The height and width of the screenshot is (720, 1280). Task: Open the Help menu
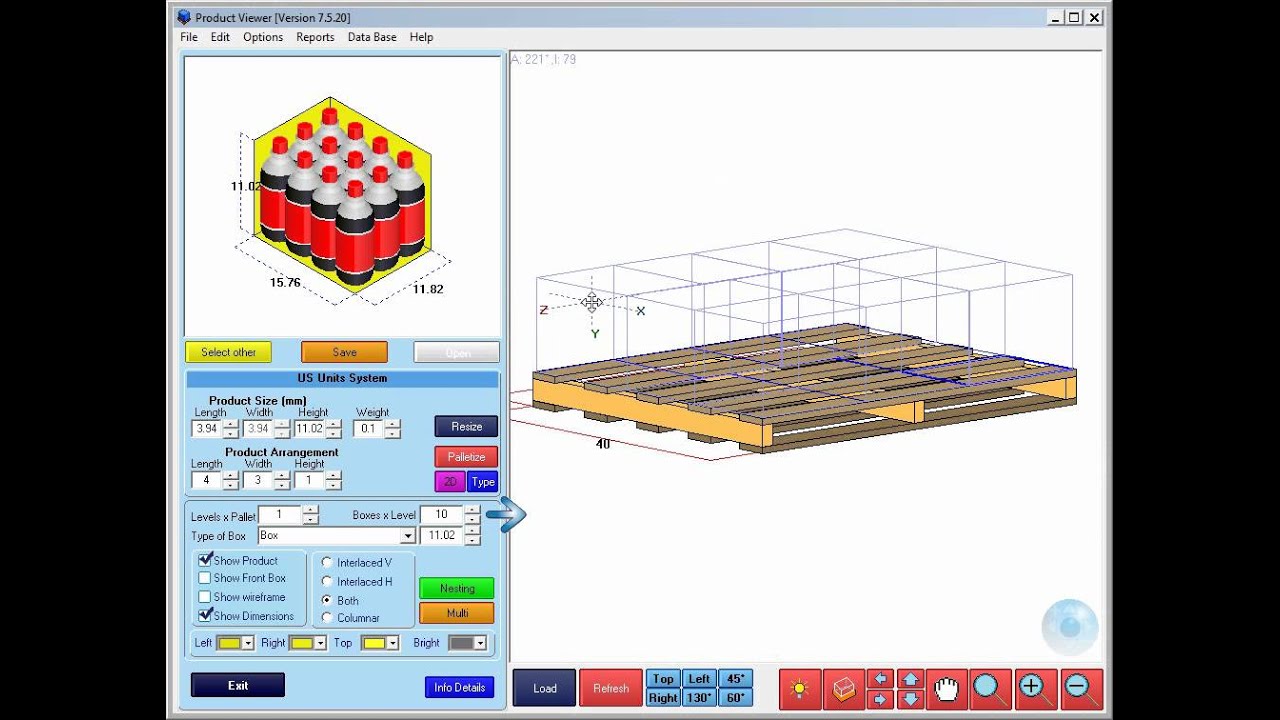pyautogui.click(x=421, y=37)
